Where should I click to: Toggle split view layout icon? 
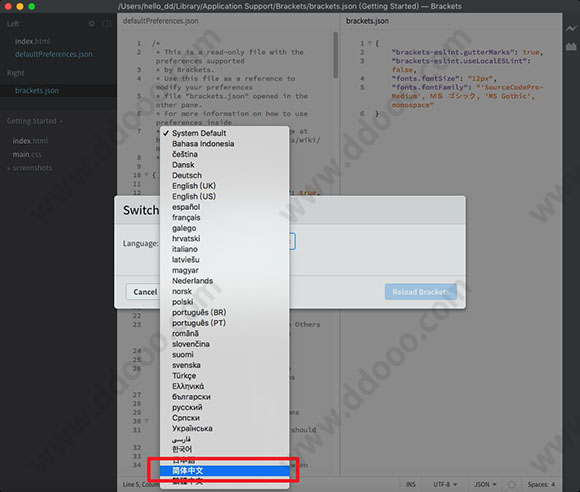[107, 24]
